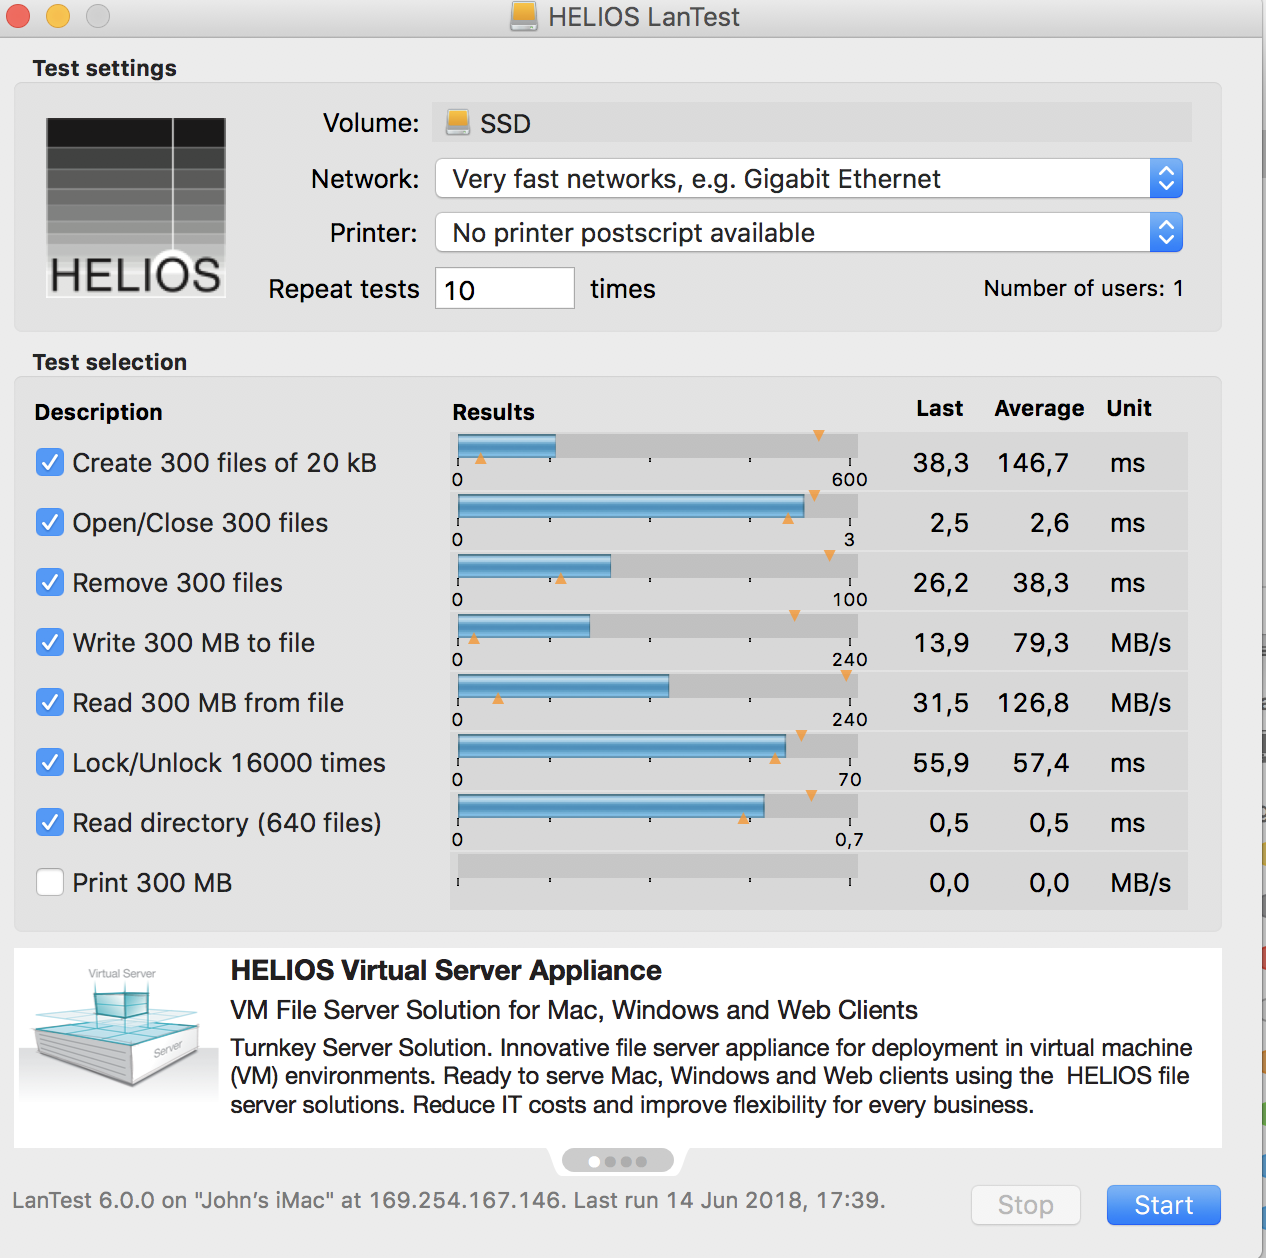
Task: Click the Average column header
Action: click(x=1039, y=408)
